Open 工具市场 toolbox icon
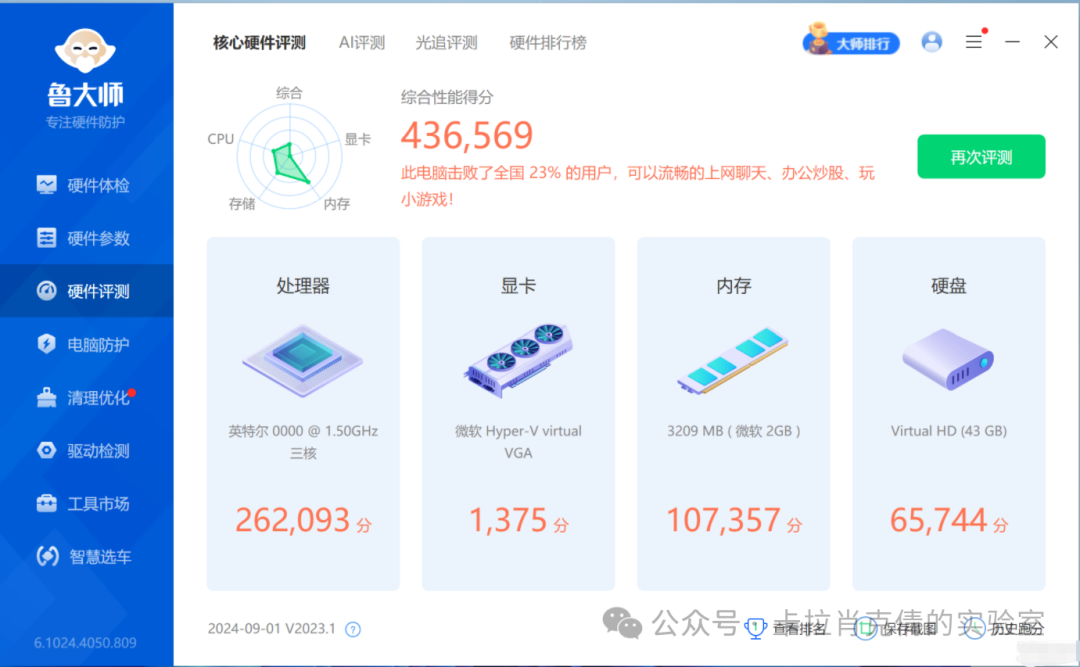The height and width of the screenshot is (667, 1080). pos(47,503)
